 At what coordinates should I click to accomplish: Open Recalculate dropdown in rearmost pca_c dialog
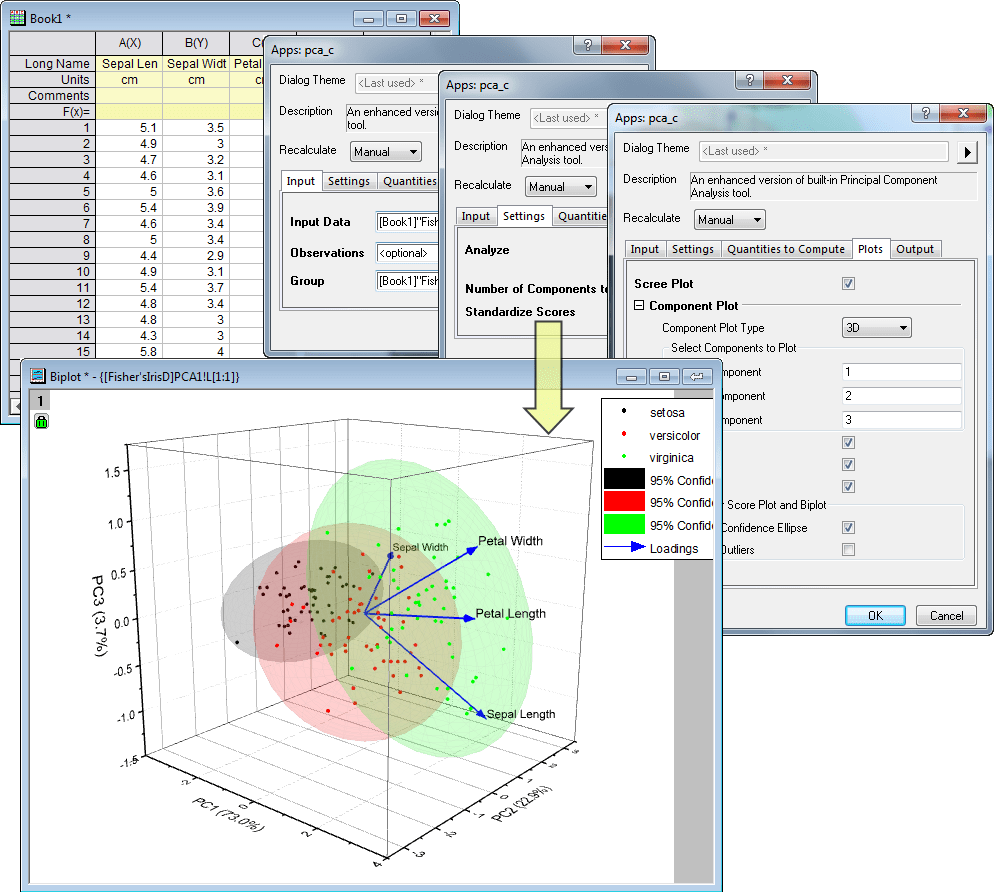click(385, 152)
